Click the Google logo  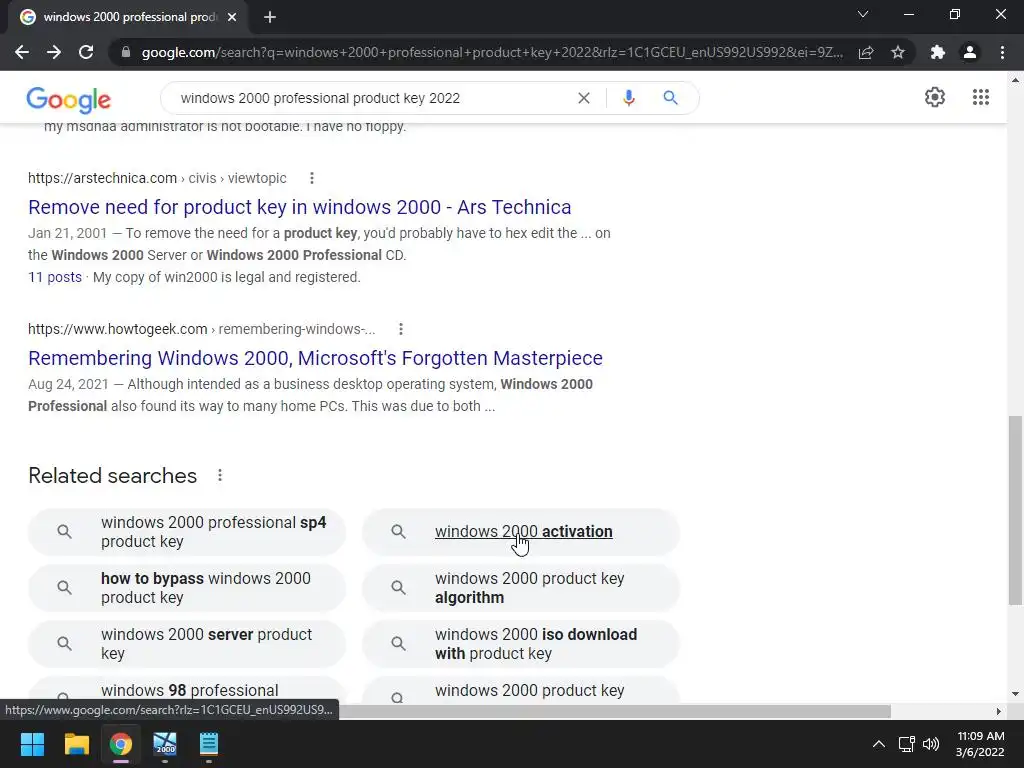pyautogui.click(x=69, y=99)
